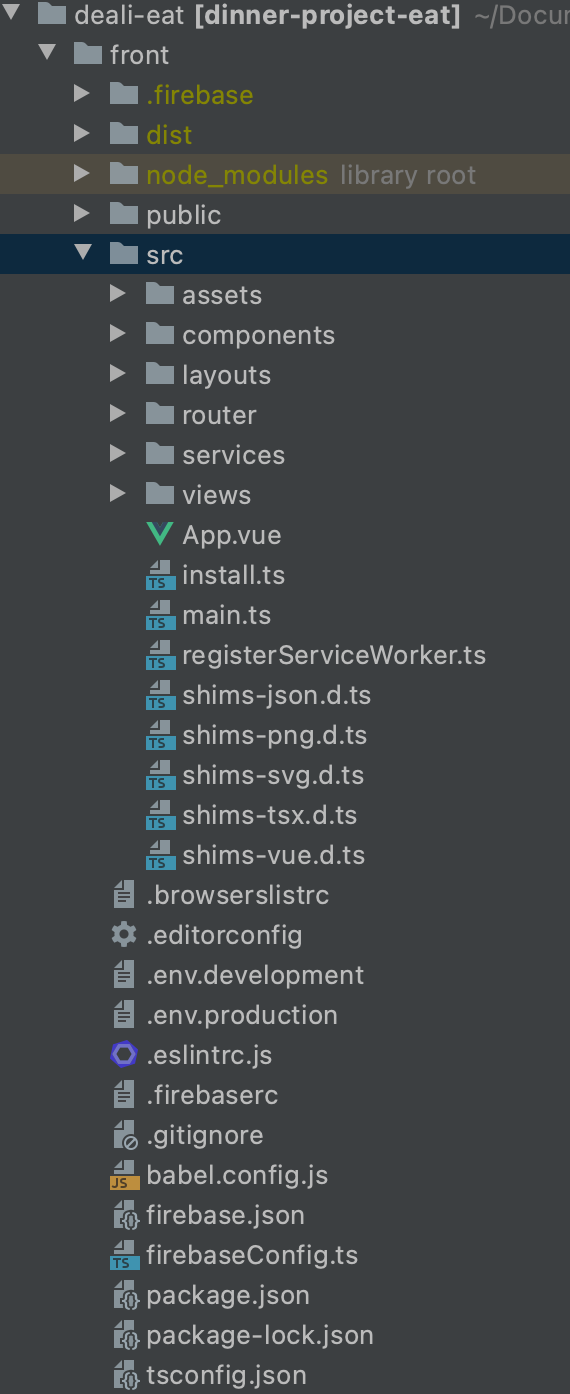Collapse the src folder arrow

click(x=82, y=254)
